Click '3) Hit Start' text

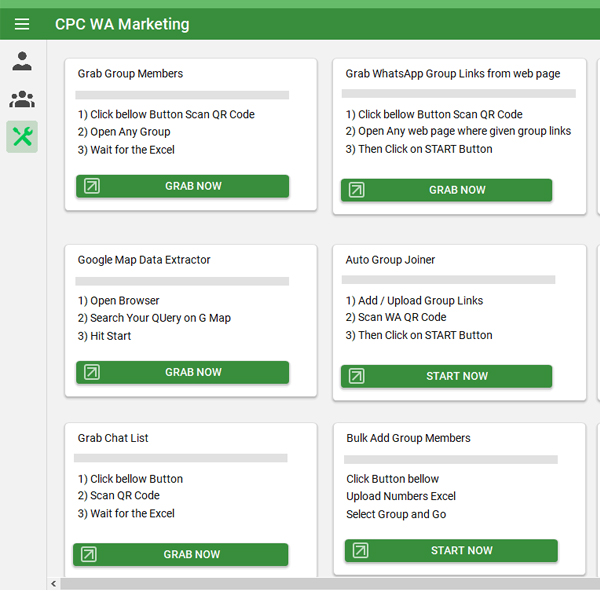click(x=104, y=336)
